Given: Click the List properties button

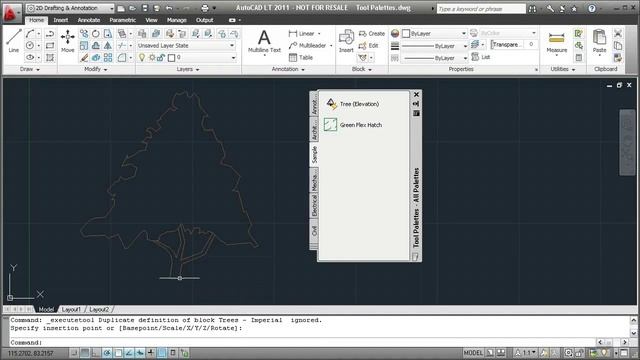Looking at the screenshot, I should pos(480,57).
